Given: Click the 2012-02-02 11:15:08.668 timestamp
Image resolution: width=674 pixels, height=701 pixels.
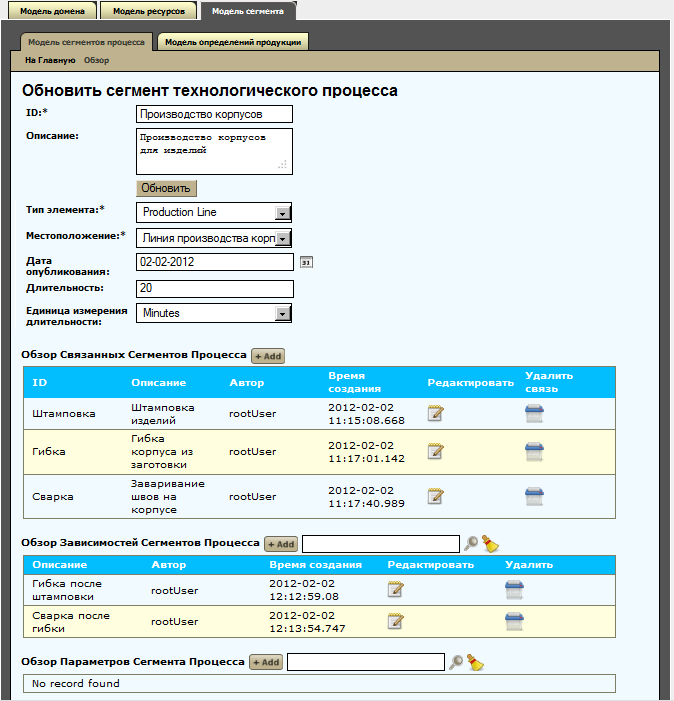Looking at the screenshot, I should (366, 414).
